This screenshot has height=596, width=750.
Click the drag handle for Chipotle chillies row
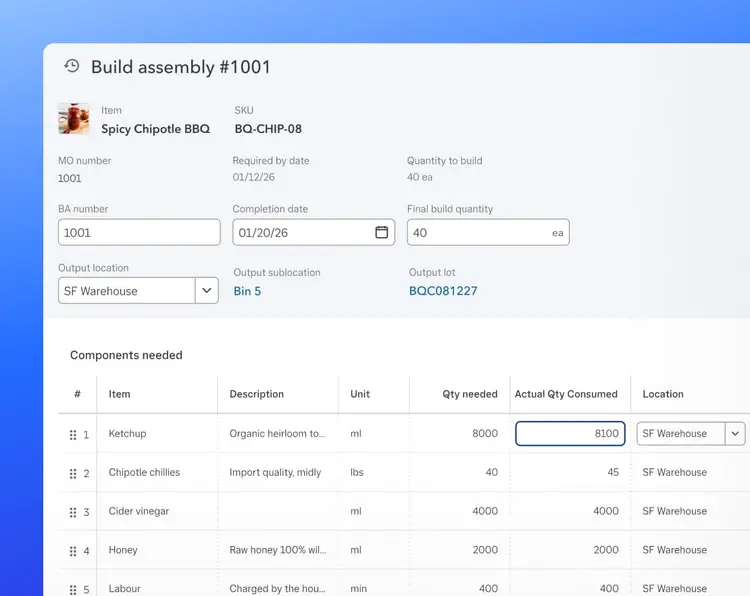73,474
